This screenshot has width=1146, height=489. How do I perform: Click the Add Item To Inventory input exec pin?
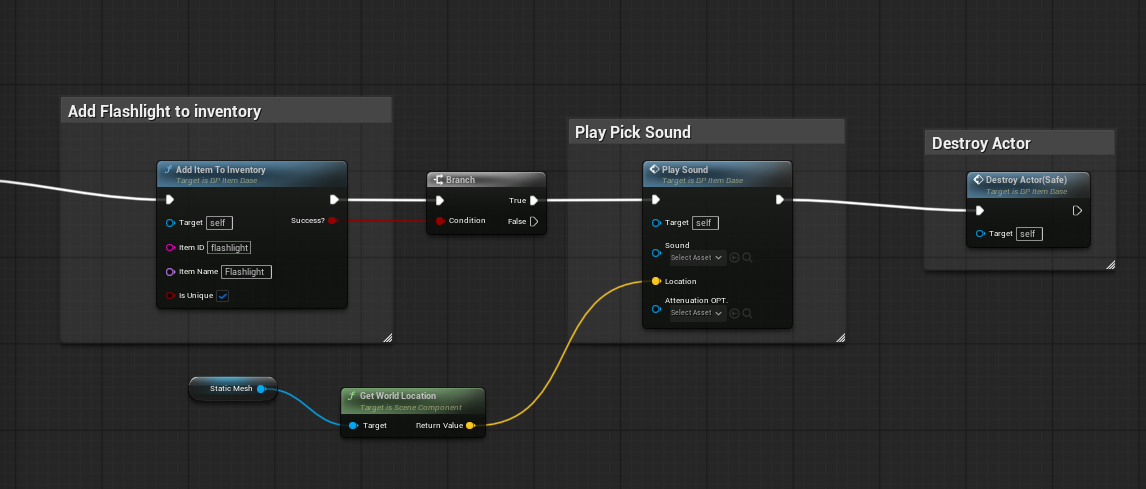(170, 200)
